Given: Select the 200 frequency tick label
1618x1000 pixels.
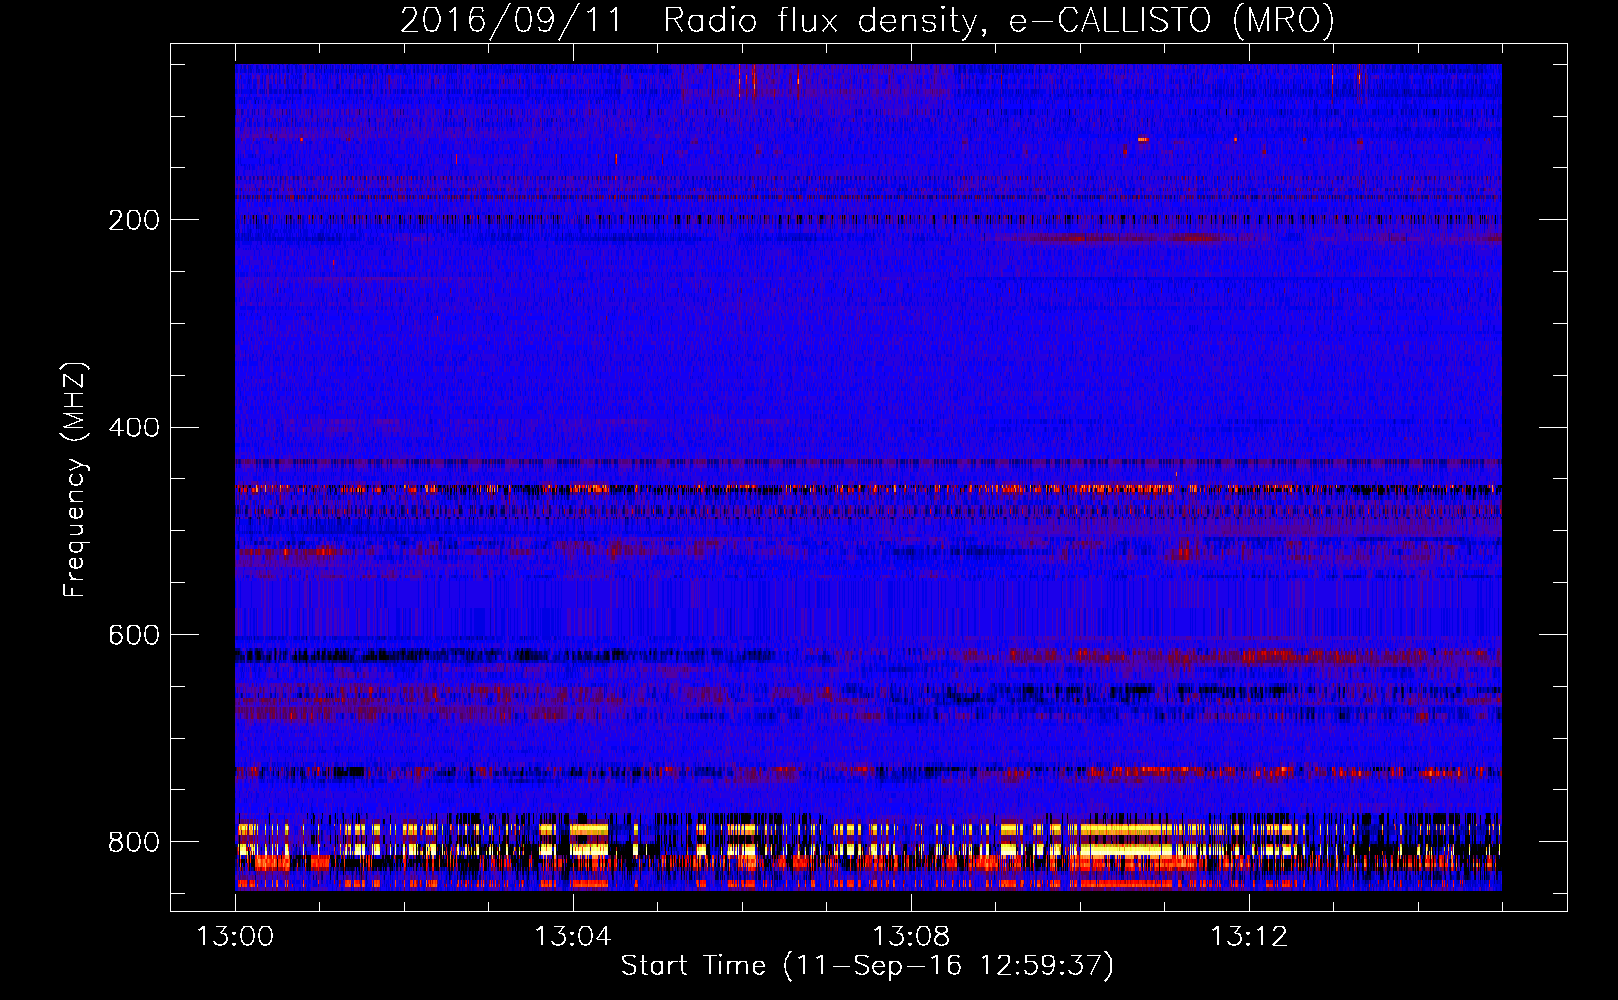Looking at the screenshot, I should (133, 220).
